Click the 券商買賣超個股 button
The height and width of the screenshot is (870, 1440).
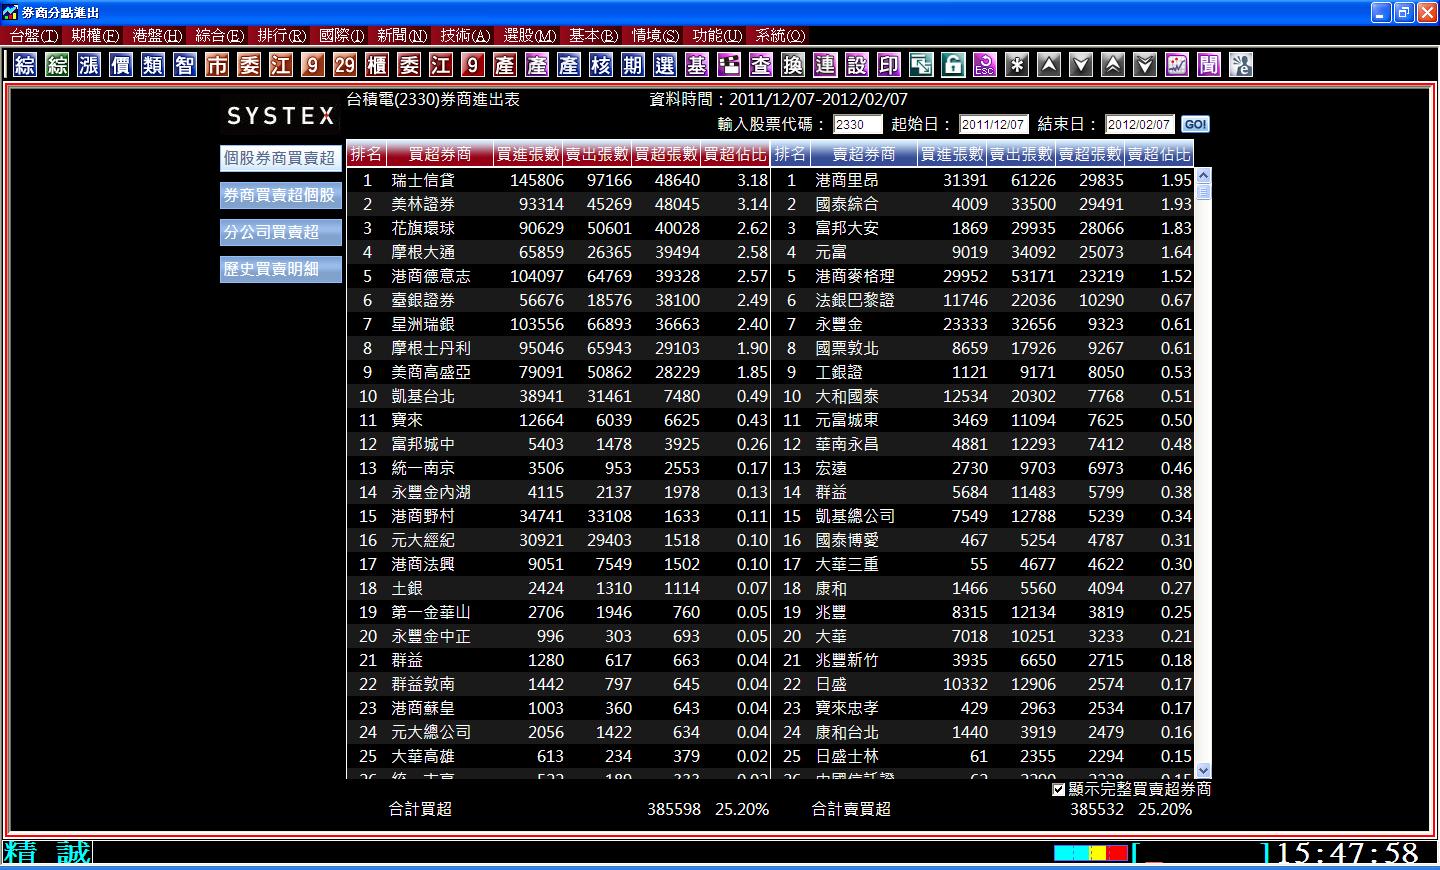click(280, 195)
